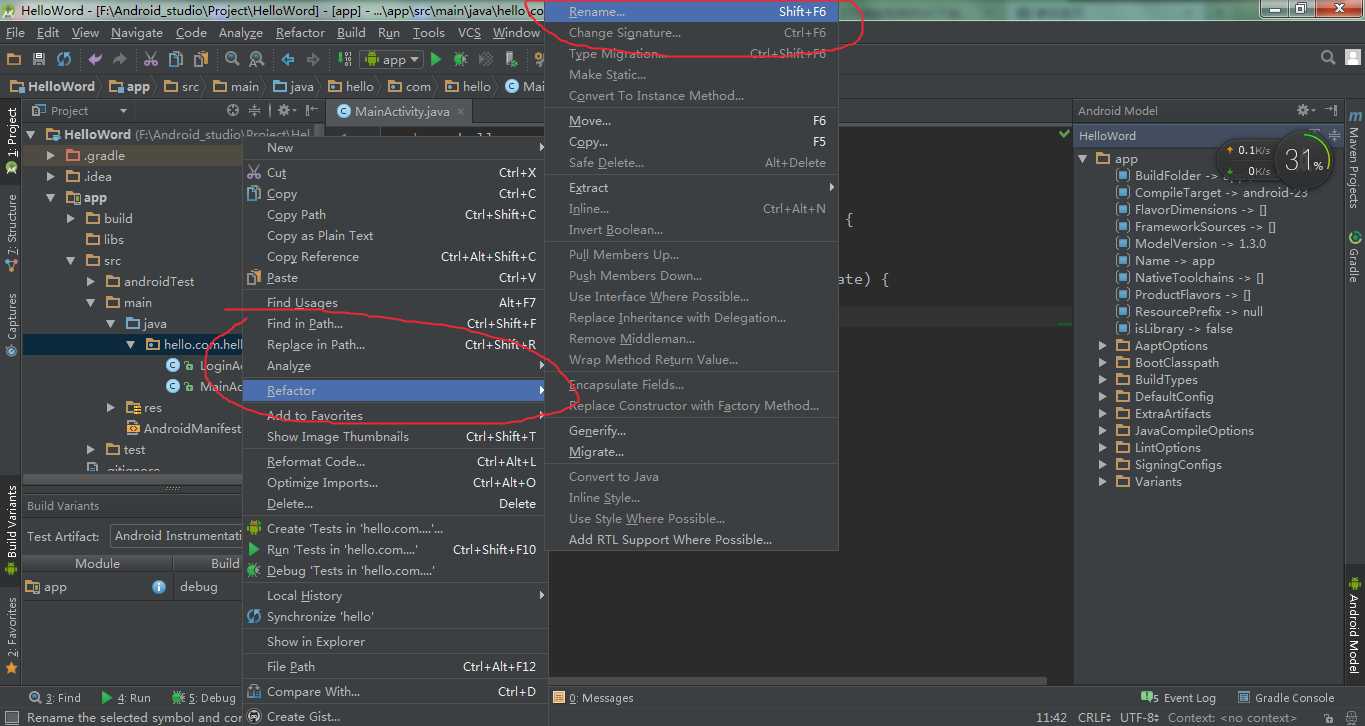This screenshot has width=1365, height=726.
Task: Open the Android Model panel gear settings
Action: (x=1305, y=110)
